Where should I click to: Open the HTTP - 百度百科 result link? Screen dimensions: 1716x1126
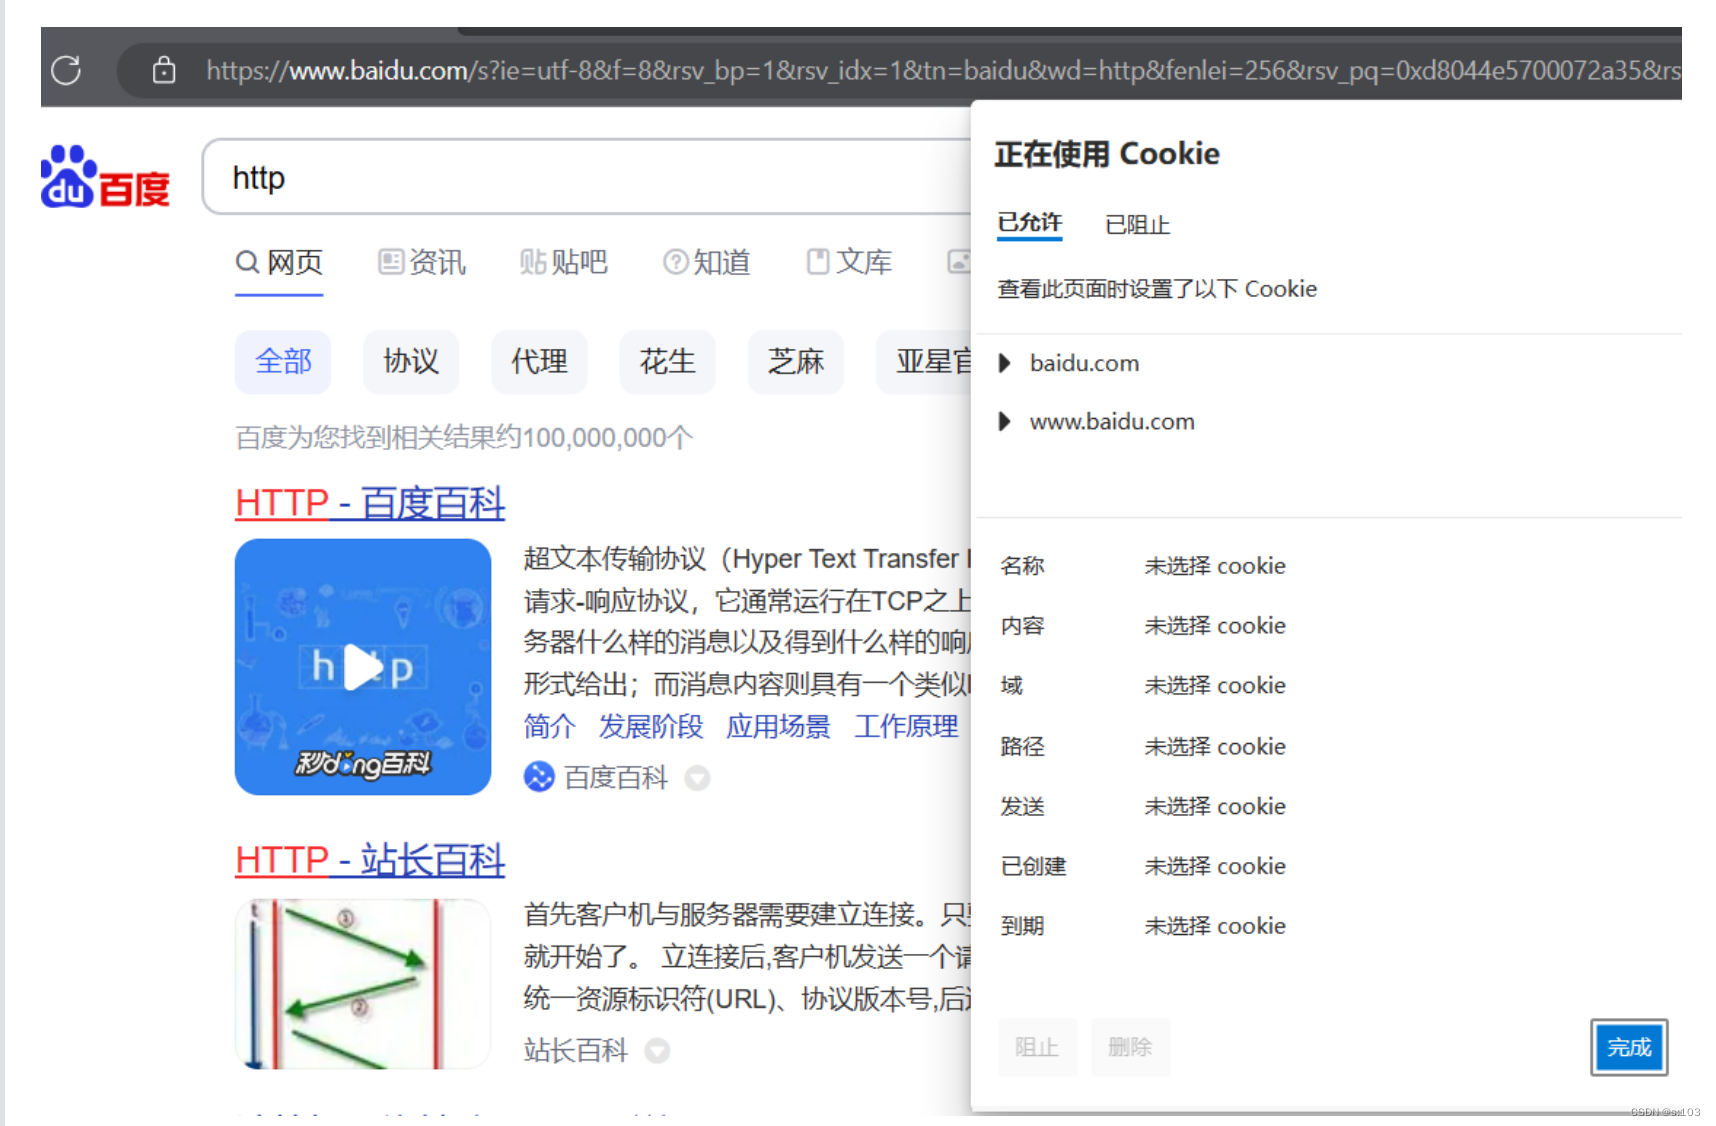[370, 503]
